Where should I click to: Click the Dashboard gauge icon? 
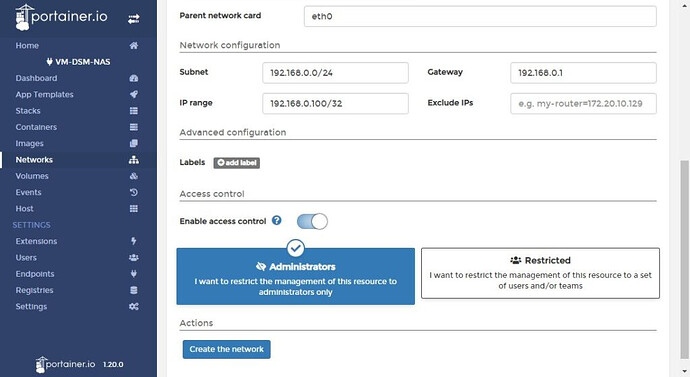pyautogui.click(x=134, y=78)
